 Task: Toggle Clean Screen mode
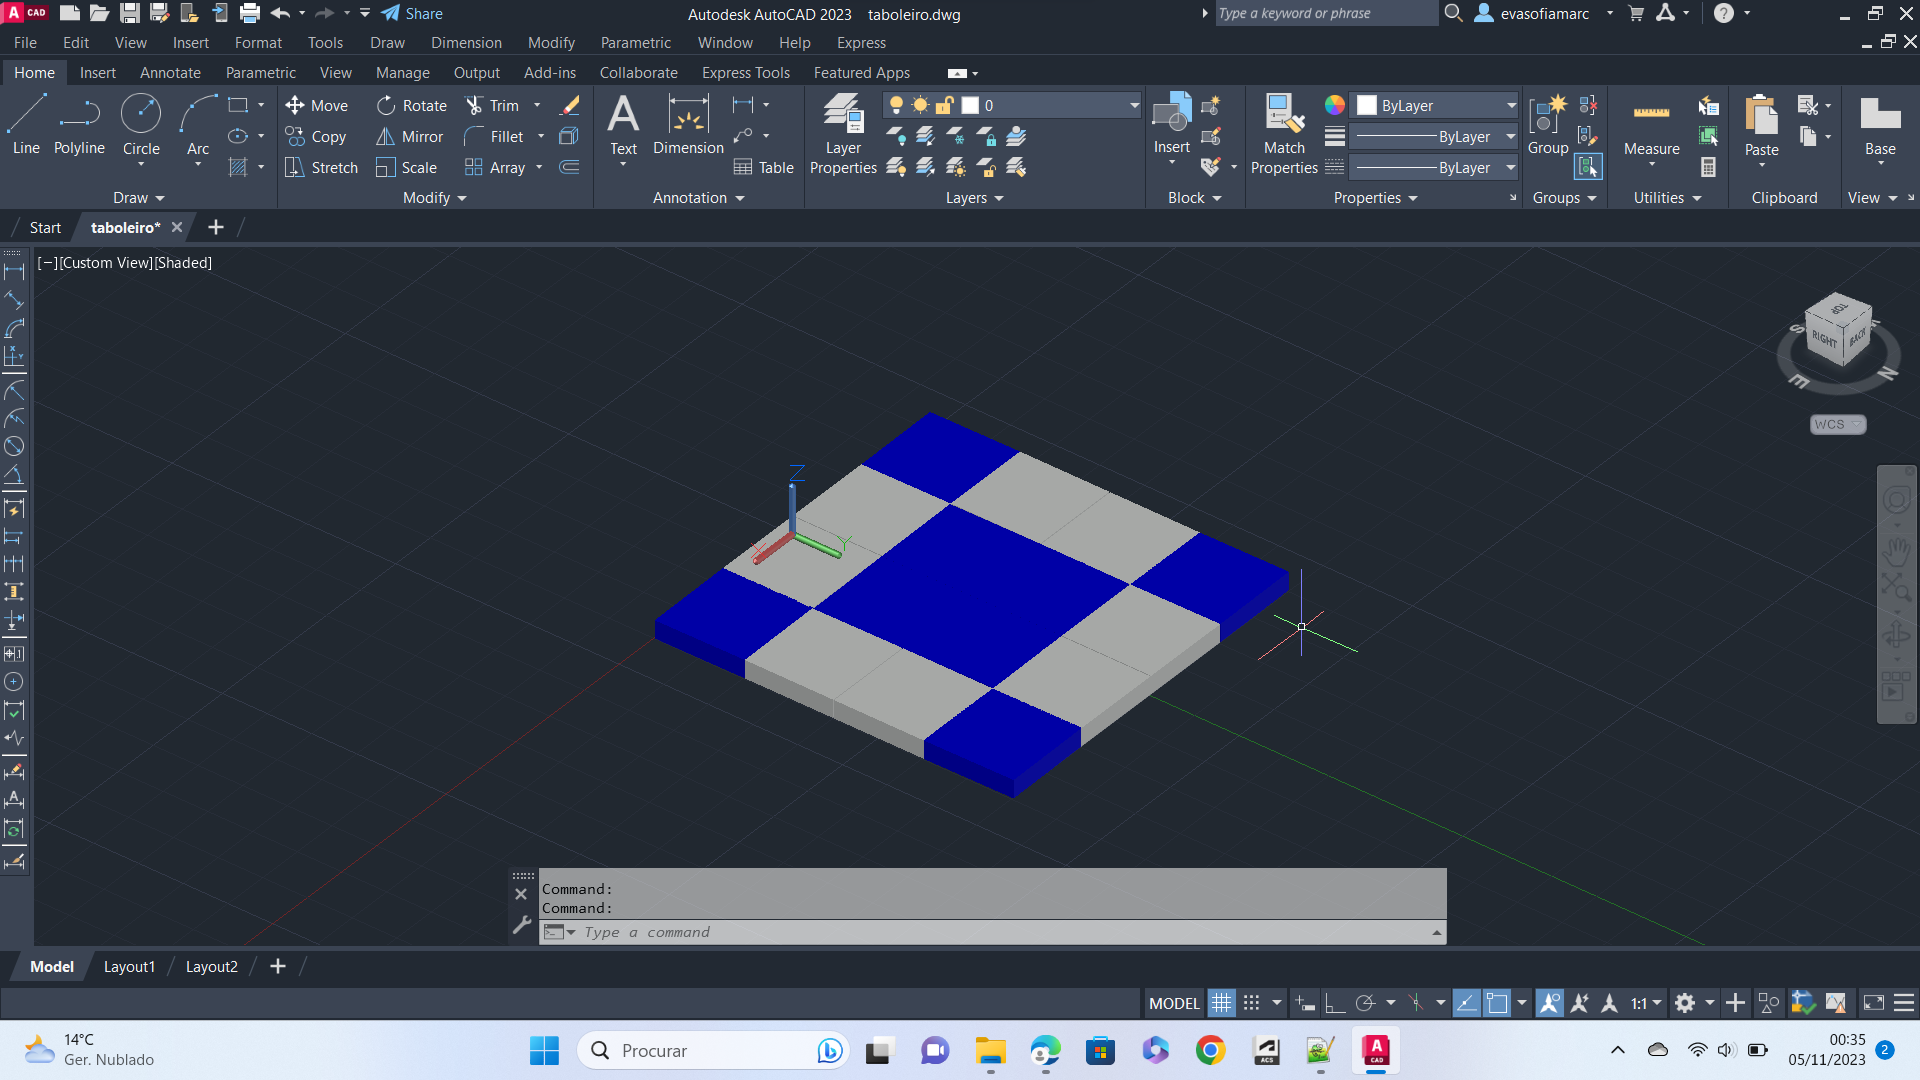pyautogui.click(x=1874, y=1003)
